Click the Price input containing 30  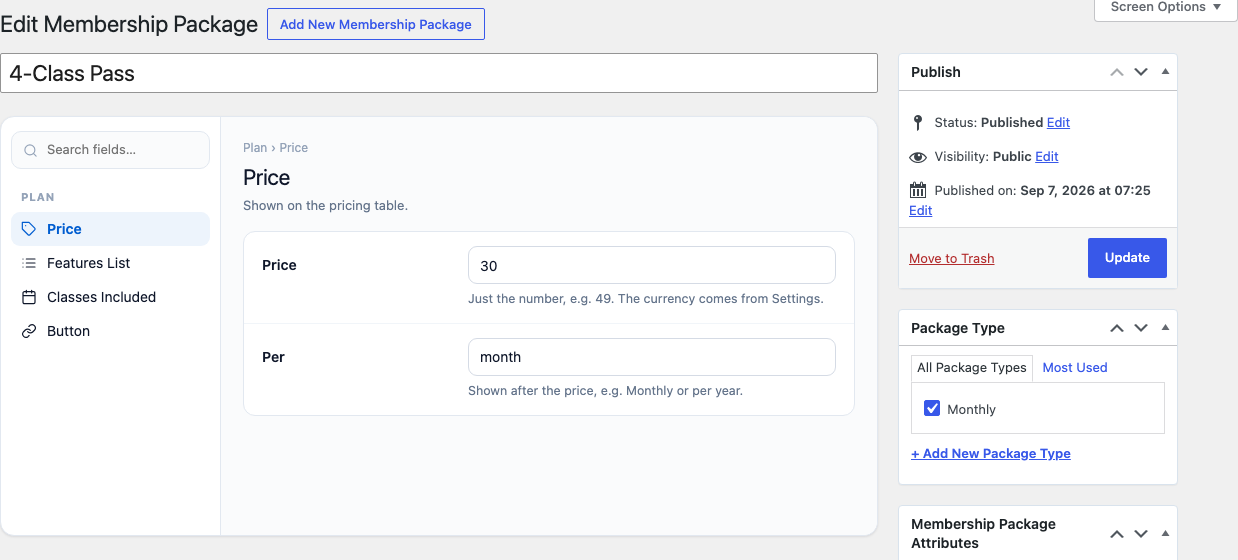pyautogui.click(x=652, y=266)
